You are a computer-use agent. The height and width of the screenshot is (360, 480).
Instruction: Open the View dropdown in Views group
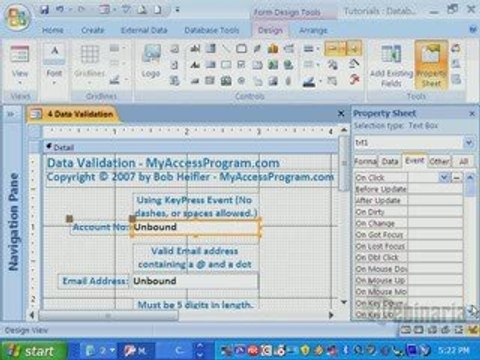tap(20, 83)
